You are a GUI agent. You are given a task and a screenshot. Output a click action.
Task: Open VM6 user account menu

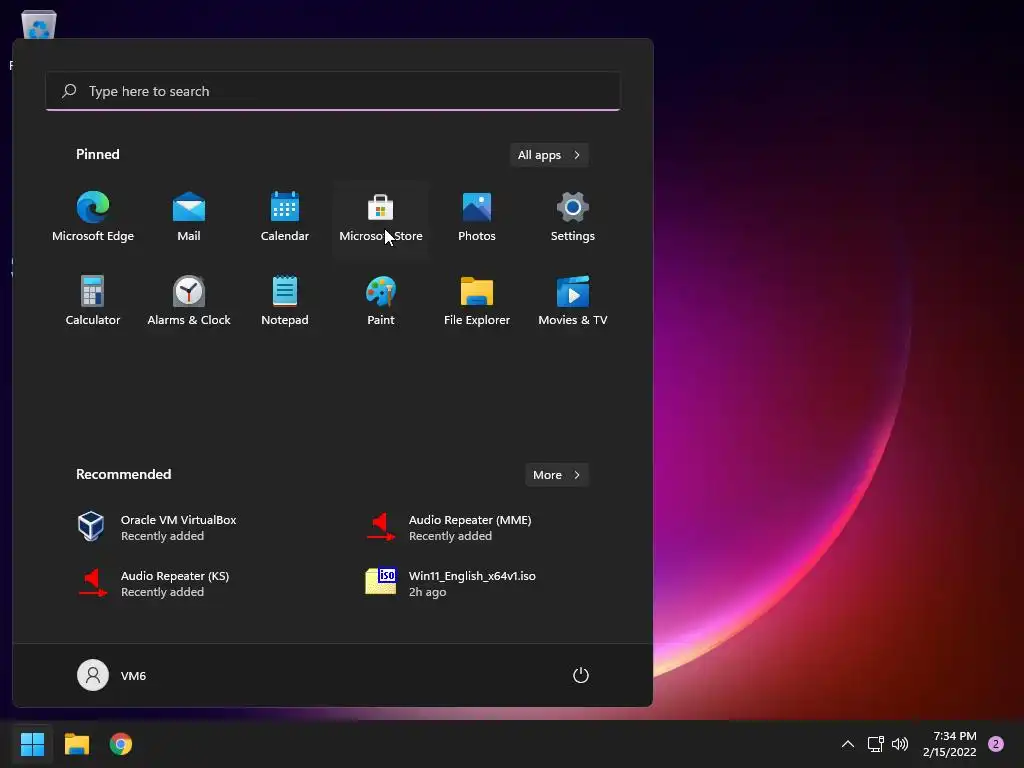[x=112, y=675]
